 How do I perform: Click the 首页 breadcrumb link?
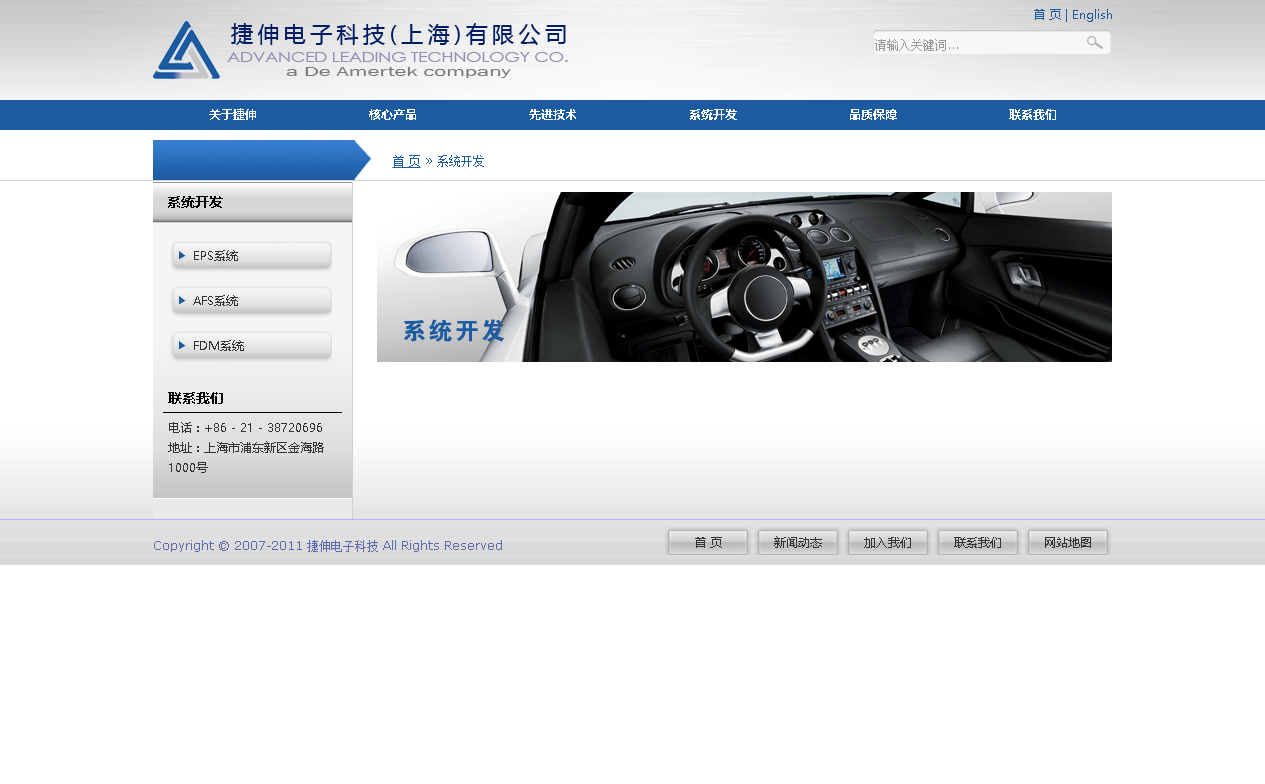click(x=406, y=161)
